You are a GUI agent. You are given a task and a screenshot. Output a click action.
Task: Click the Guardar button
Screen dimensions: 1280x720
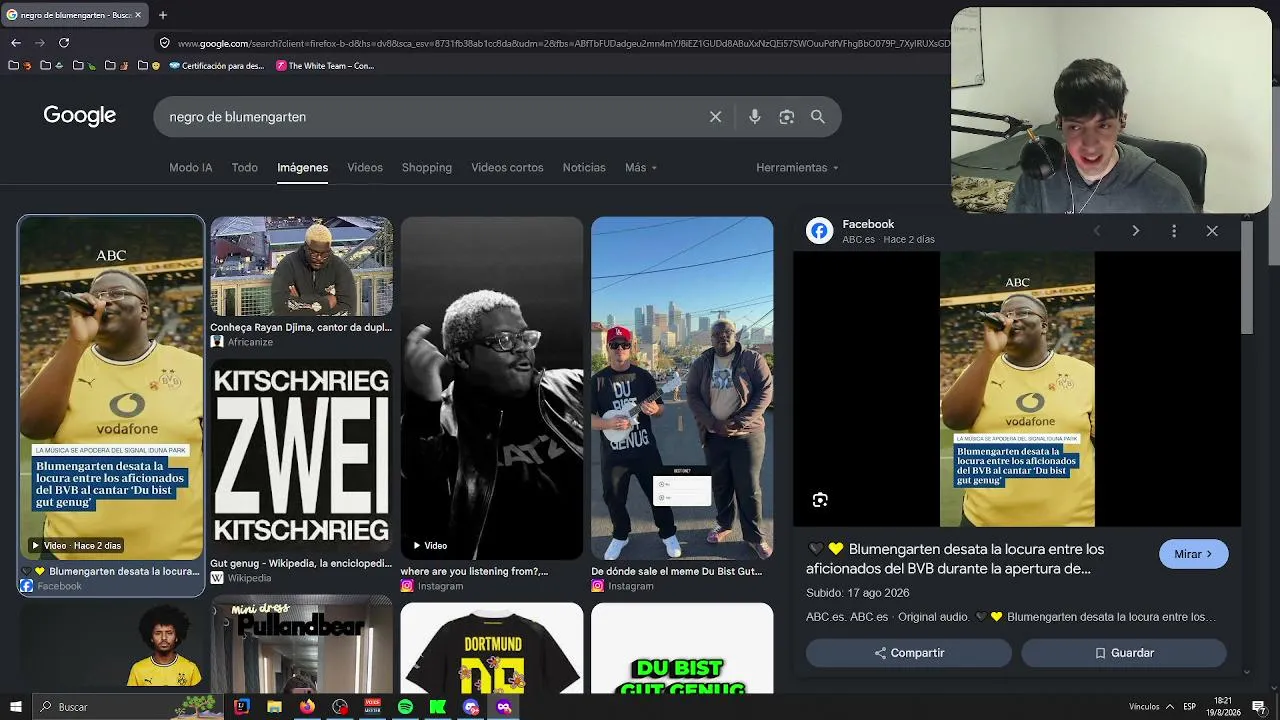coord(1124,653)
